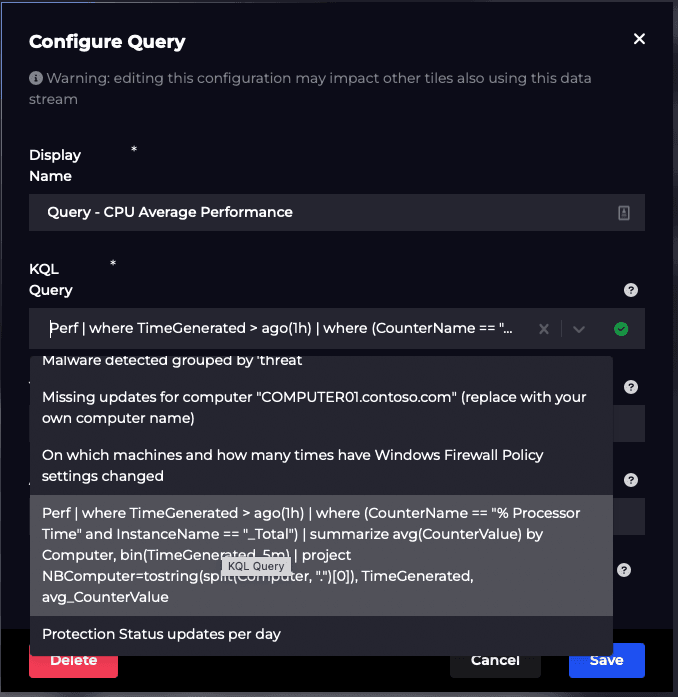Viewport: 678px width, 697px height.
Task: Click the Display Name text field
Action: click(320, 212)
